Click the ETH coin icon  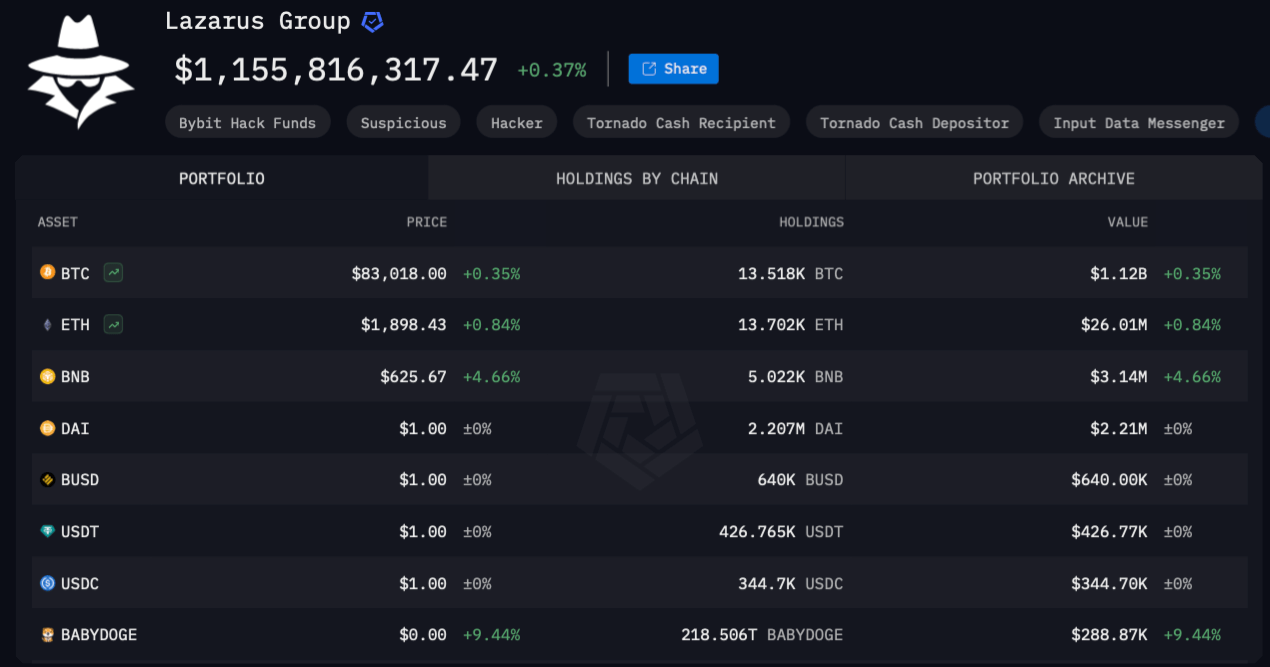[x=47, y=324]
